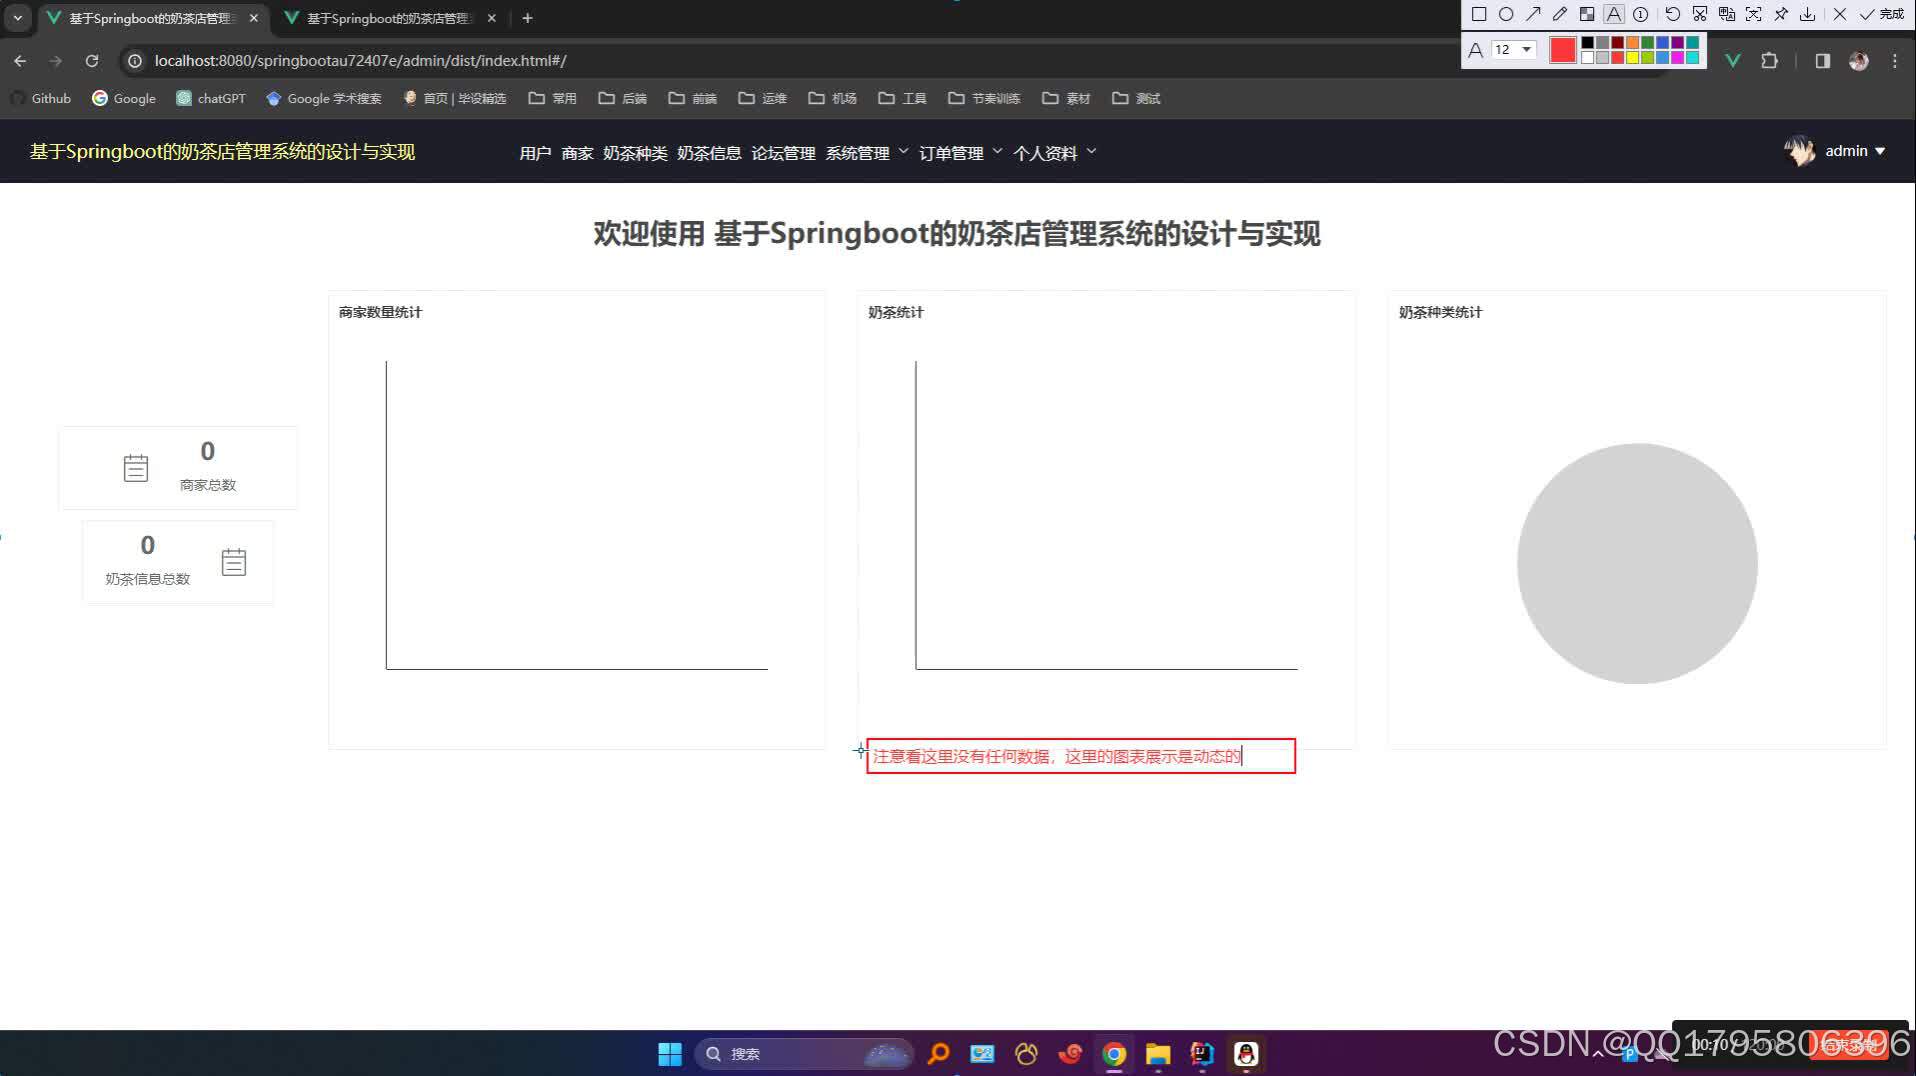Select the mosaic blur tool
Screen dimensions: 1916x1076
1587,14
